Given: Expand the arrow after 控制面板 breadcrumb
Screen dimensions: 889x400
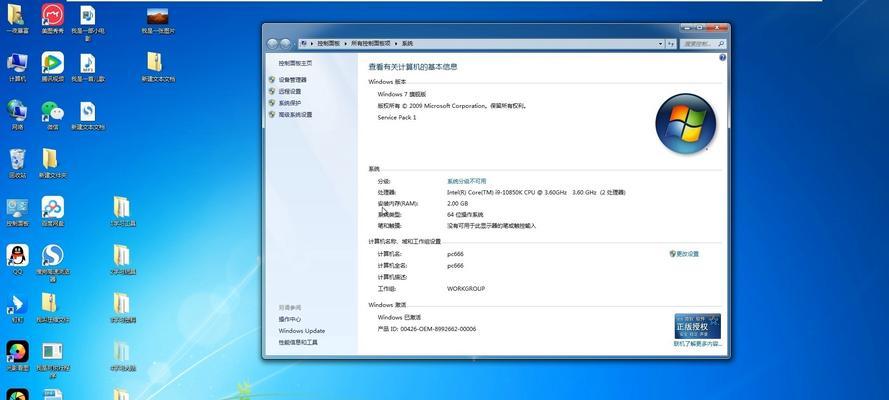Looking at the screenshot, I should click(344, 44).
